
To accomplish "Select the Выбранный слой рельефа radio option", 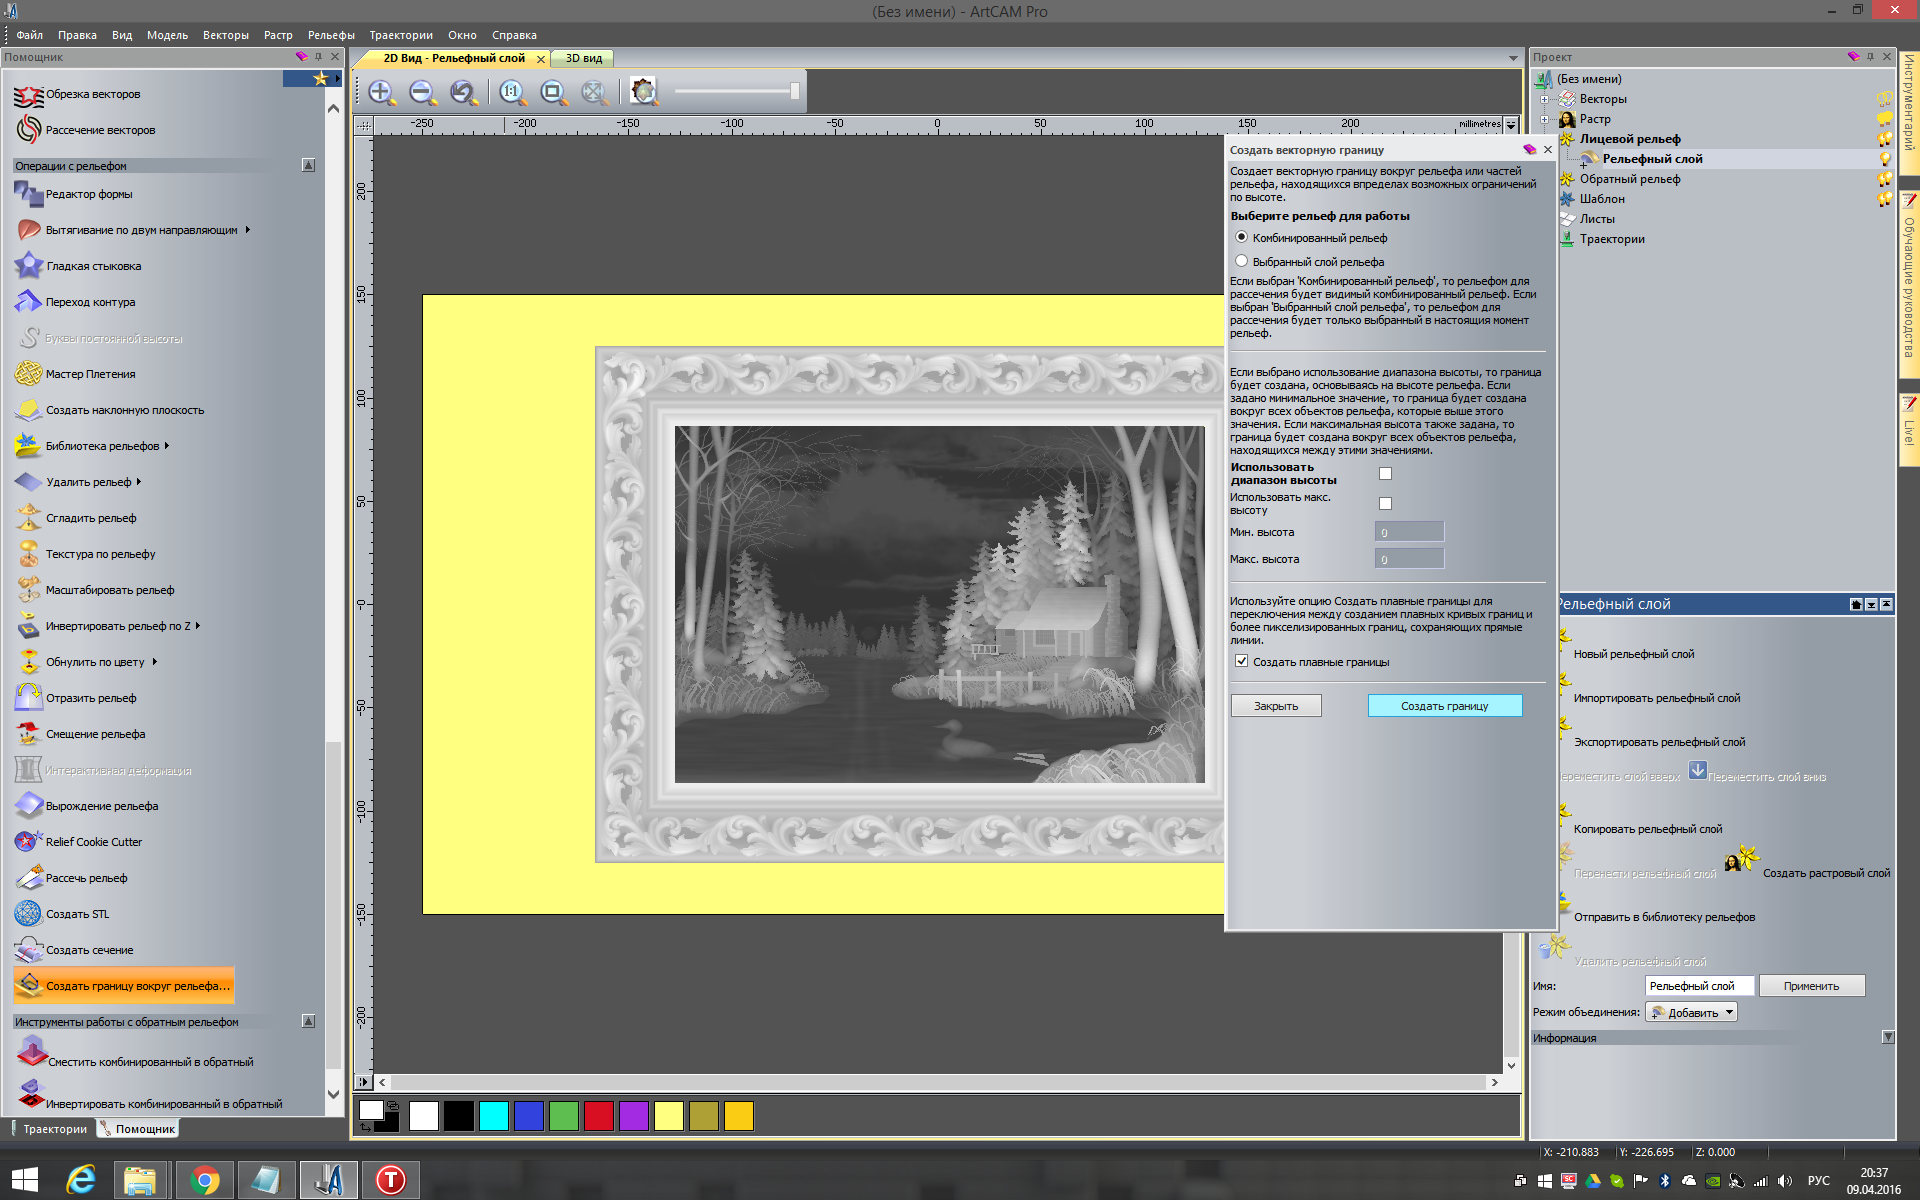I will pos(1242,261).
